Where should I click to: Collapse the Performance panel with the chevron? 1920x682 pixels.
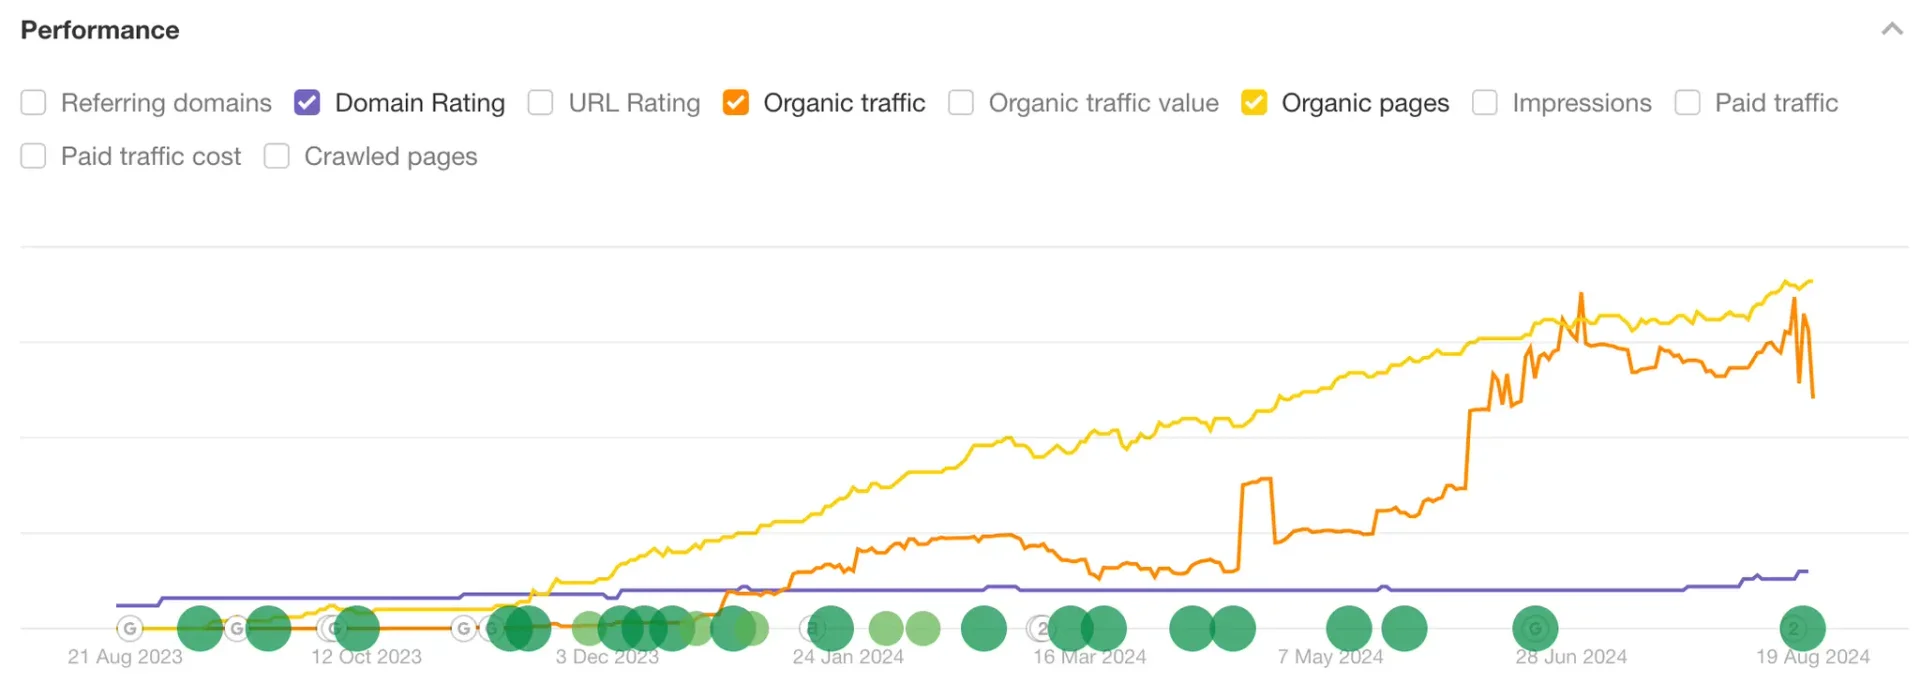1891,29
